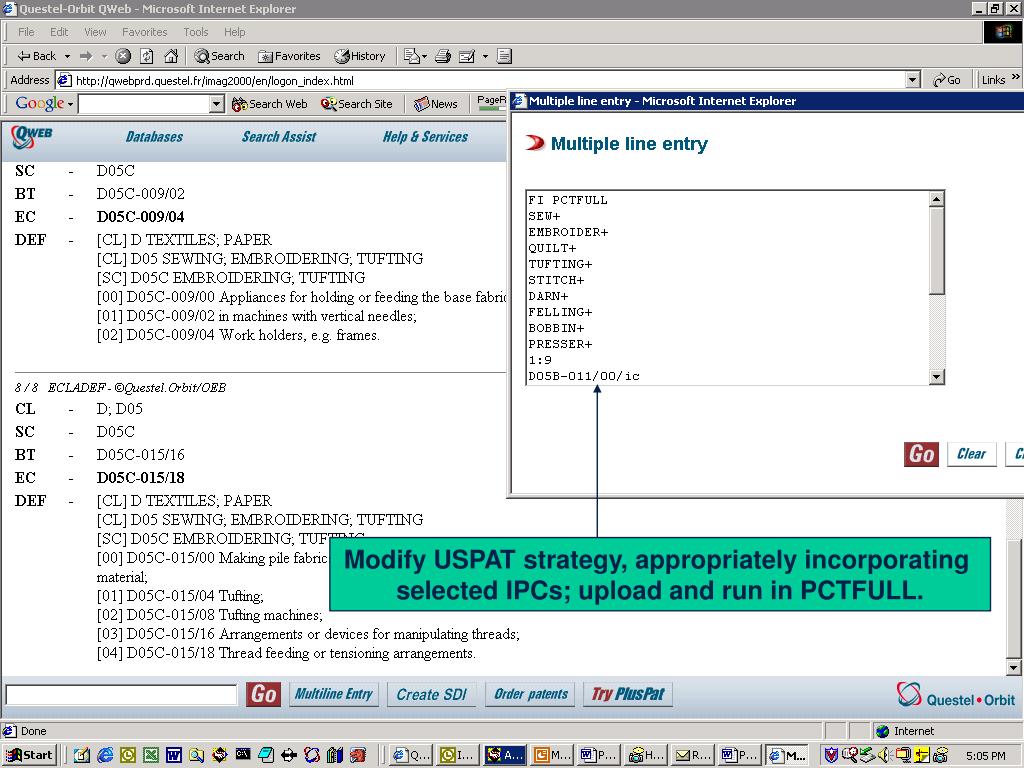Image resolution: width=1024 pixels, height=768 pixels.
Task: Click the Edit page icon in toolbar
Action: 467,56
